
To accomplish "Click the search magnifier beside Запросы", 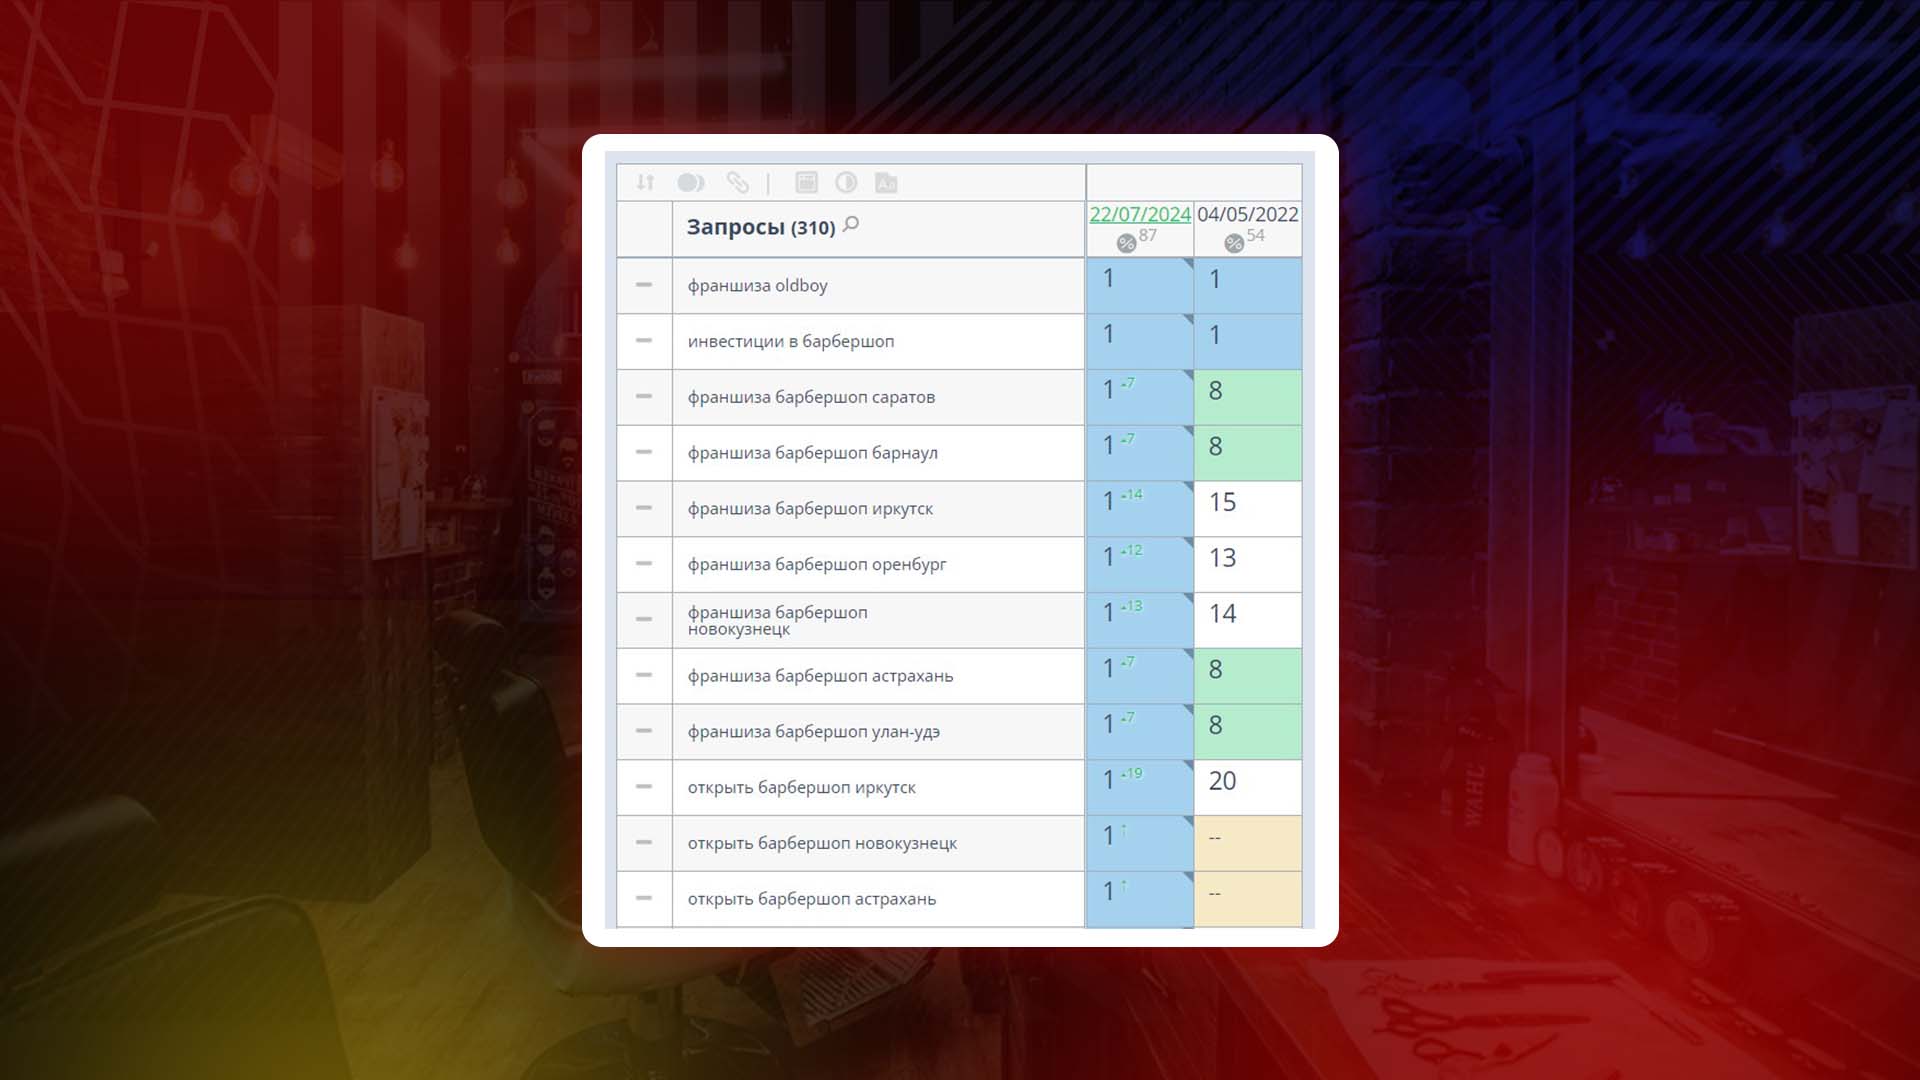I will pyautogui.click(x=851, y=224).
